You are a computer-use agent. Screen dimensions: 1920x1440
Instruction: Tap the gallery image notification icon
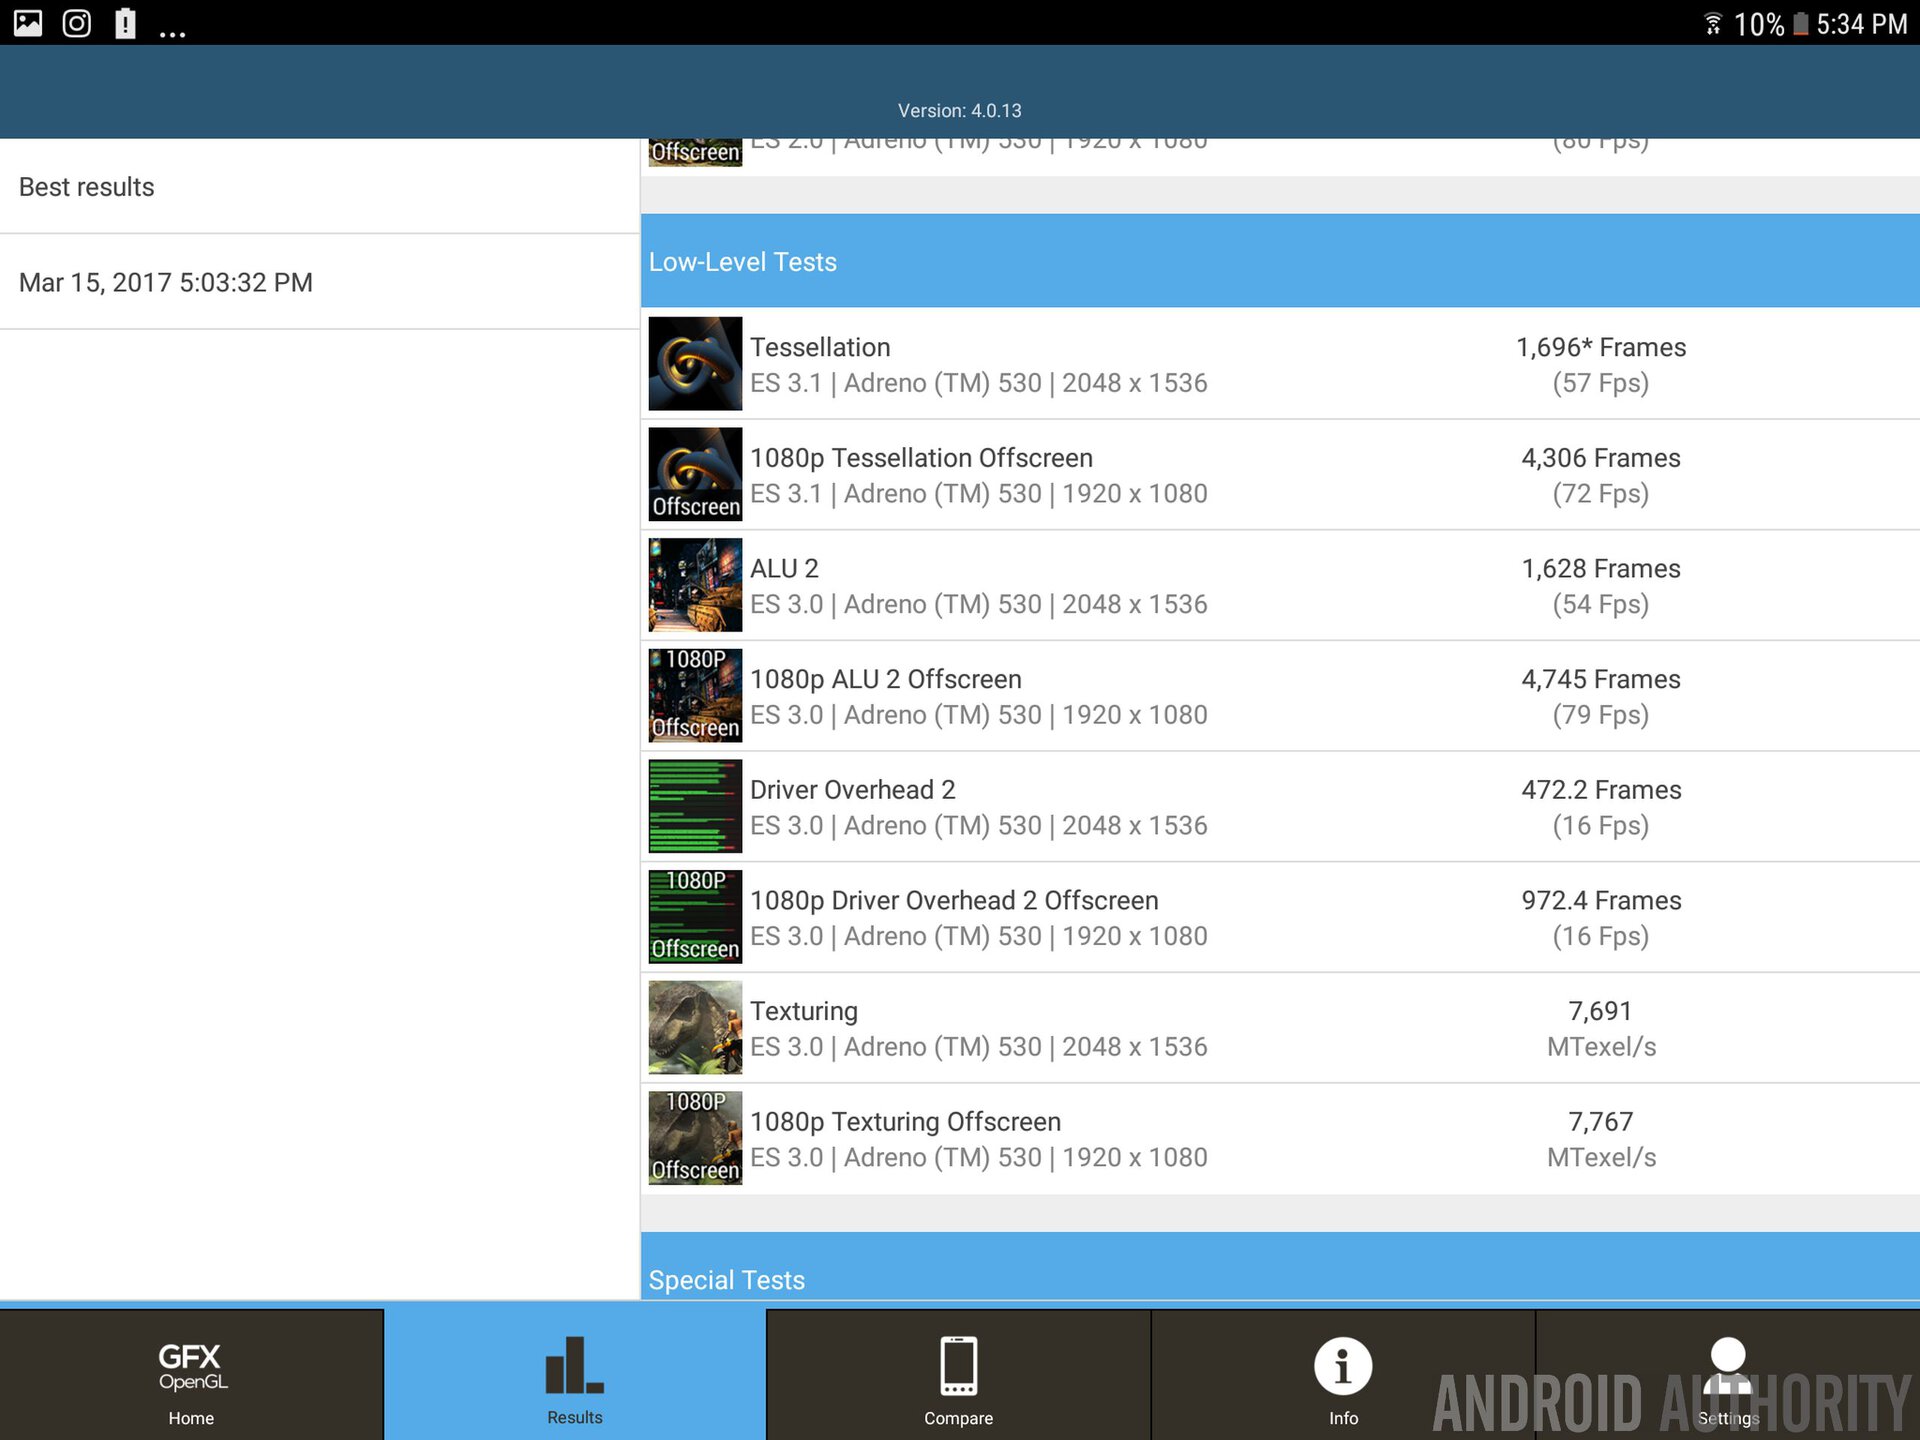[28, 23]
